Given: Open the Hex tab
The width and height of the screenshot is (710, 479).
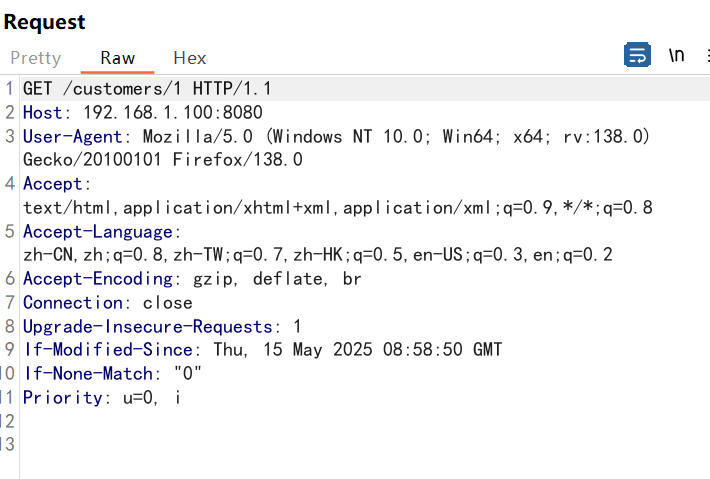Looking at the screenshot, I should (x=190, y=58).
